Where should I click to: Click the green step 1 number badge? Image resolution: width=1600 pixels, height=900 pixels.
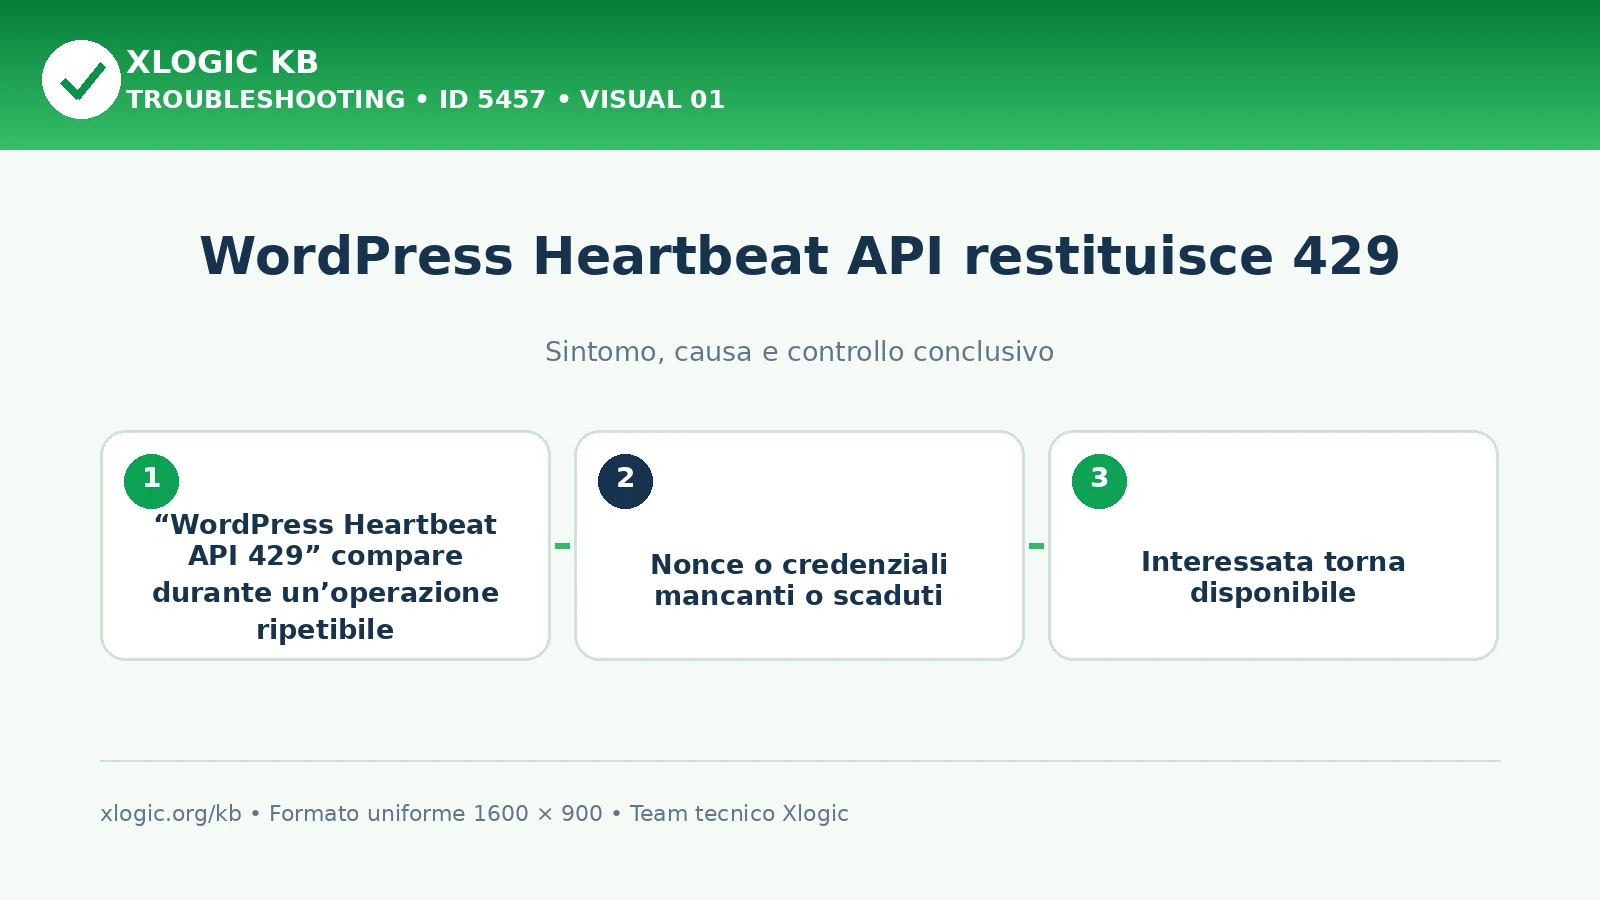(x=151, y=481)
